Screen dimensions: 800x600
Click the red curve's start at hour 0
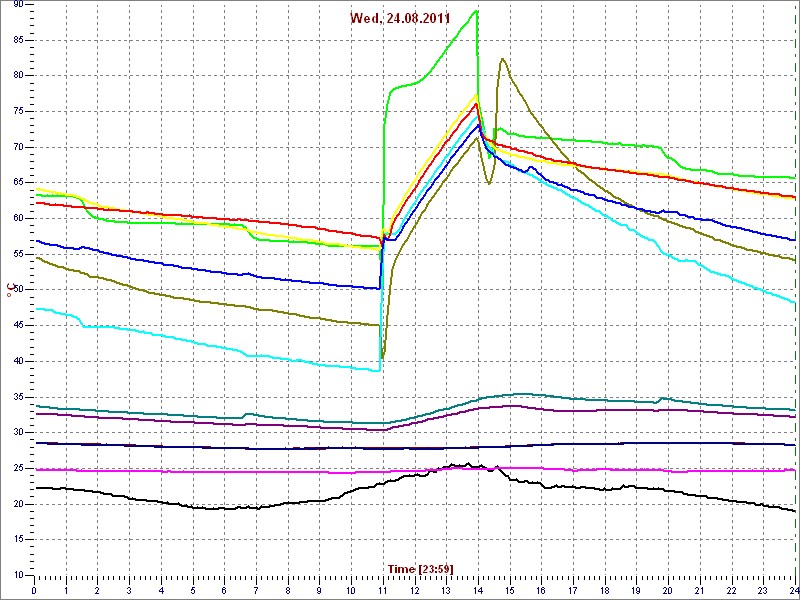click(36, 203)
